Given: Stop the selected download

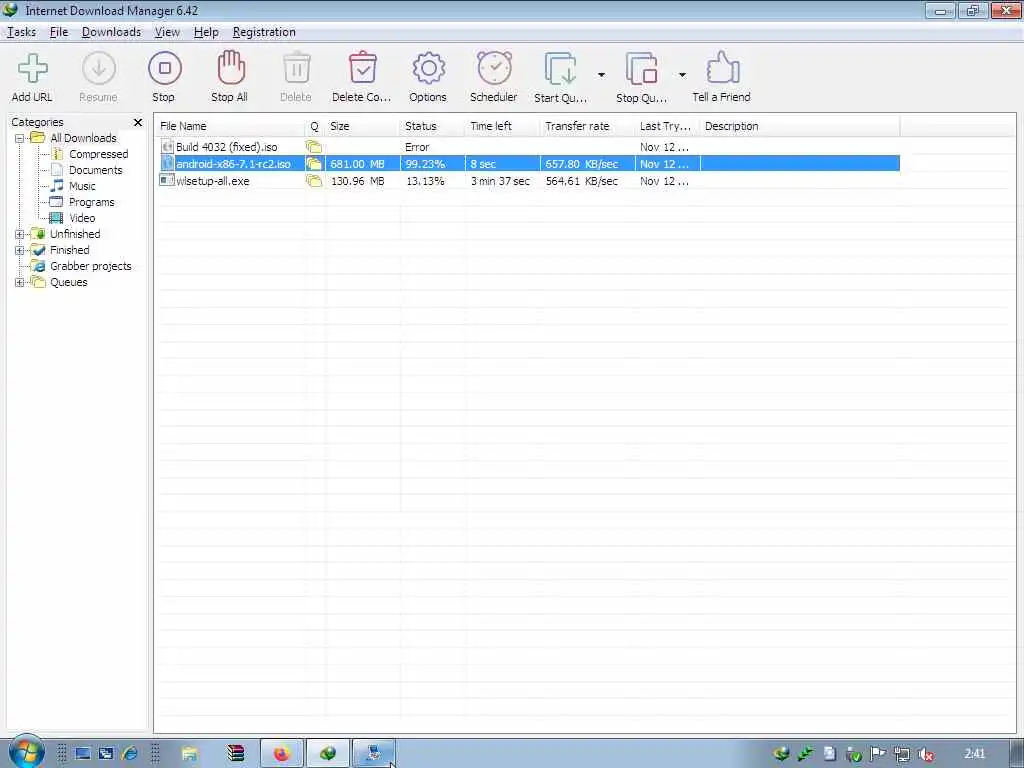Looking at the screenshot, I should (165, 69).
